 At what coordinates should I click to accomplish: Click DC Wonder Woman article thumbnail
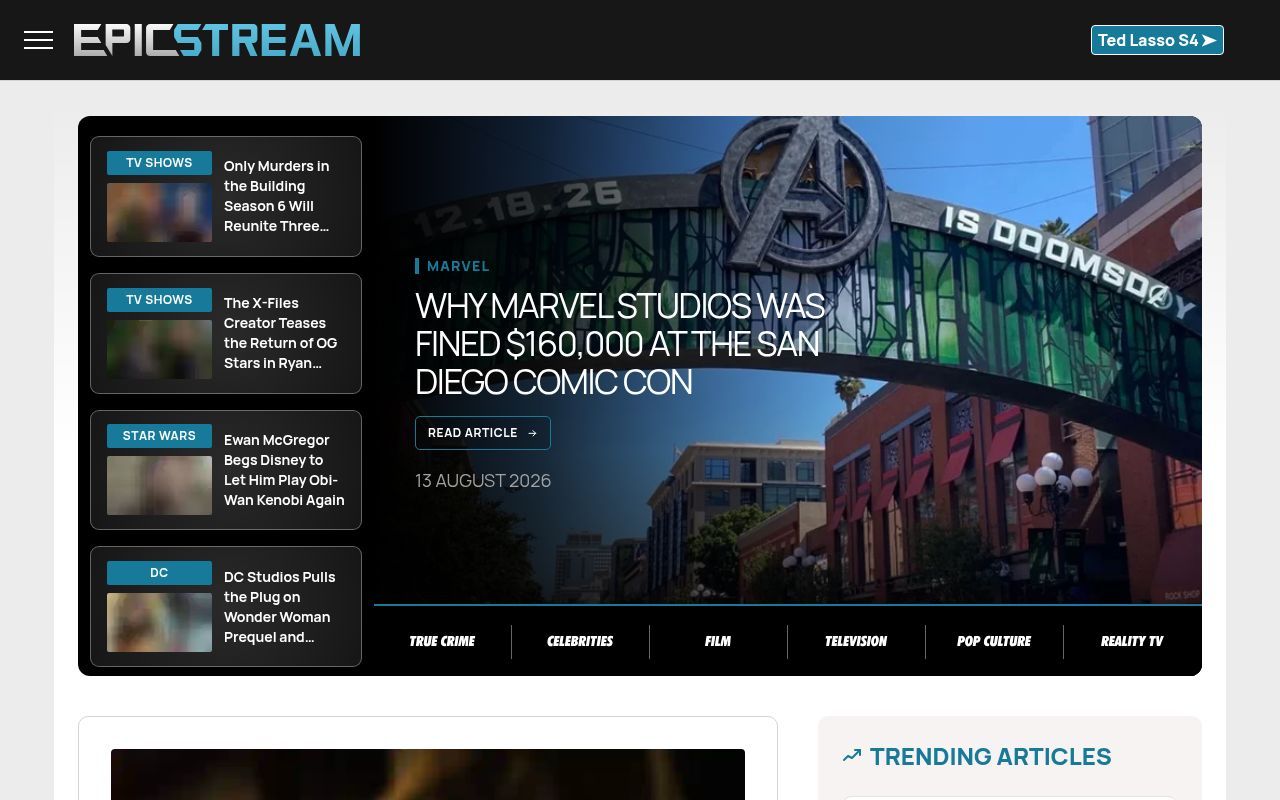click(159, 622)
